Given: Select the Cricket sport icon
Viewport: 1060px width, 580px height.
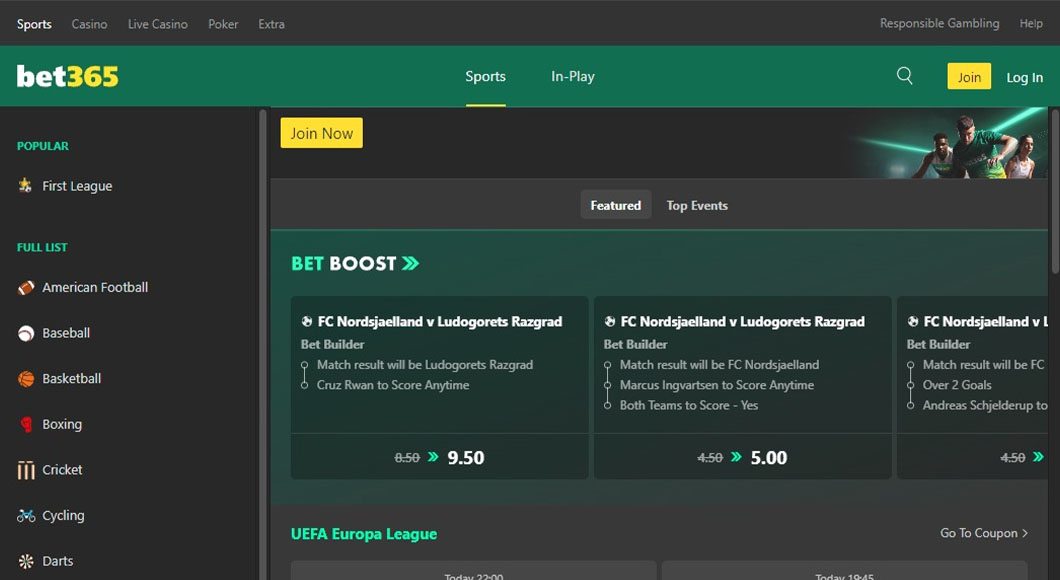Looking at the screenshot, I should click(25, 470).
